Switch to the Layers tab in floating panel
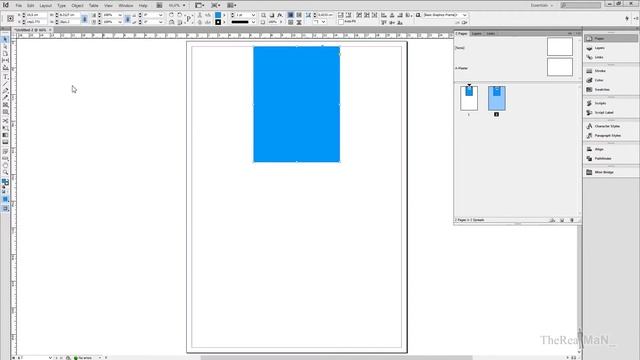 pos(476,33)
